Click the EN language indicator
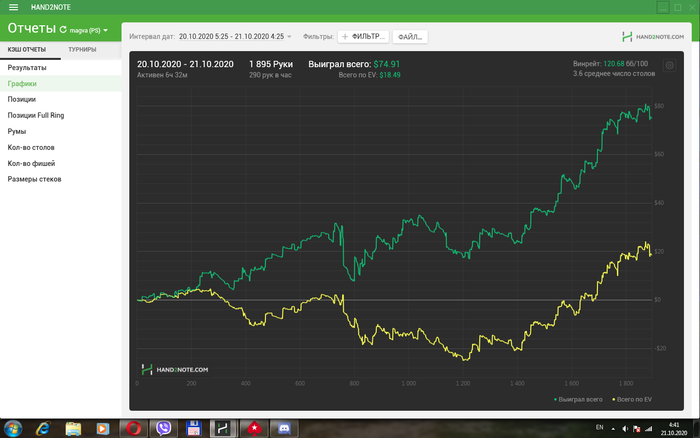Screen dimensions: 700x438 pyautogui.click(x=600, y=428)
